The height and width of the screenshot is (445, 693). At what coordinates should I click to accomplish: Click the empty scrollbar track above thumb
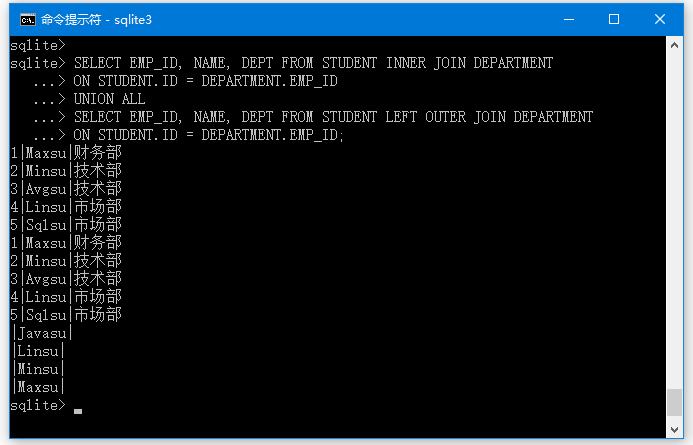674,221
